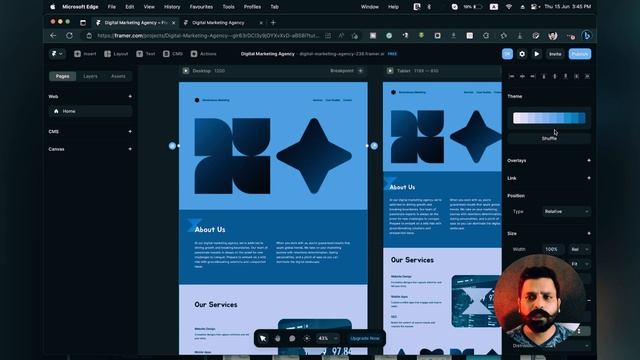Switch to the second Digital Marketing Agency tab
The image size is (640, 360).
click(218, 23)
